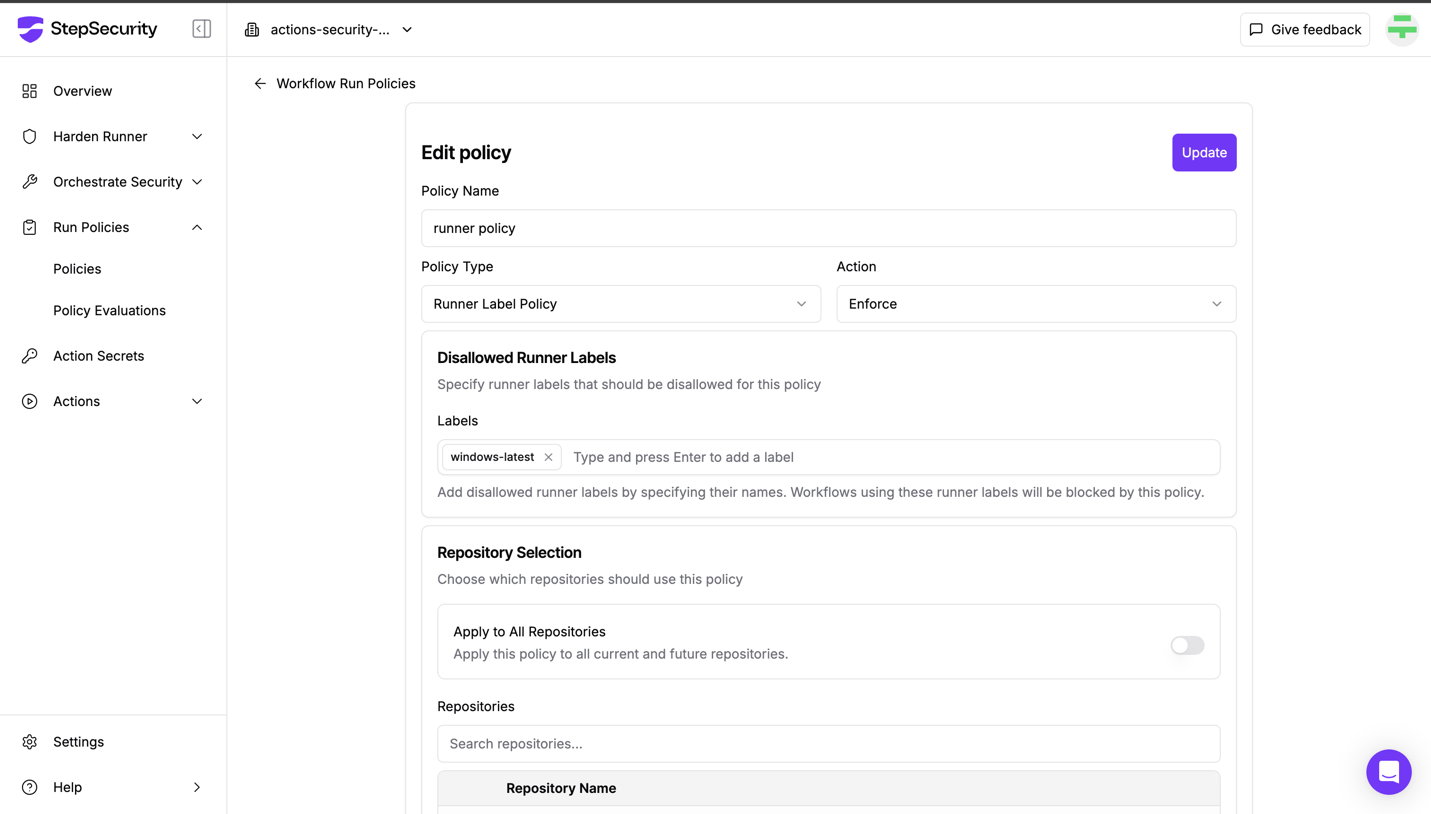Image resolution: width=1431 pixels, height=814 pixels.
Task: Click the Update button
Action: pyautogui.click(x=1204, y=153)
